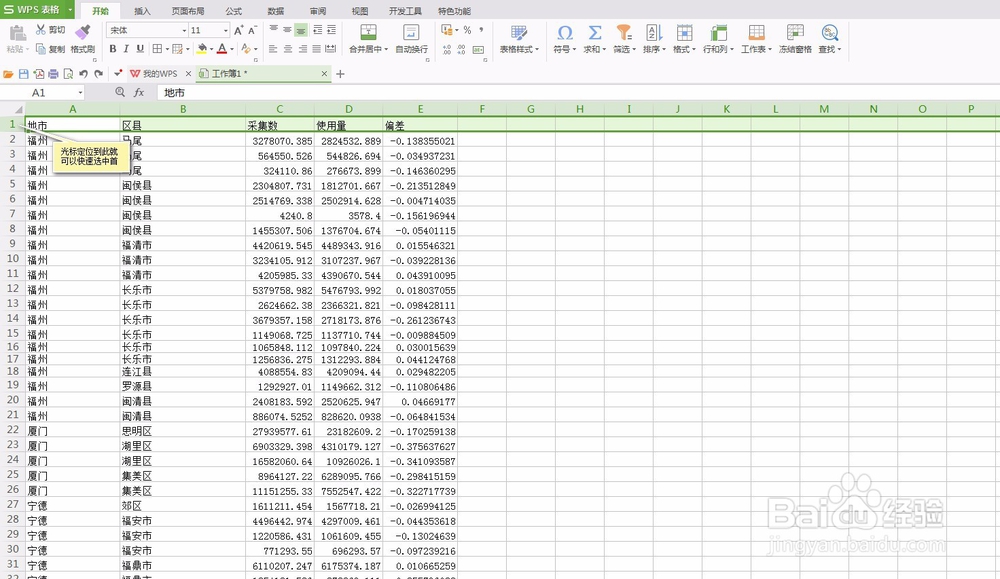Open the borders dropdown arrow

[167, 49]
